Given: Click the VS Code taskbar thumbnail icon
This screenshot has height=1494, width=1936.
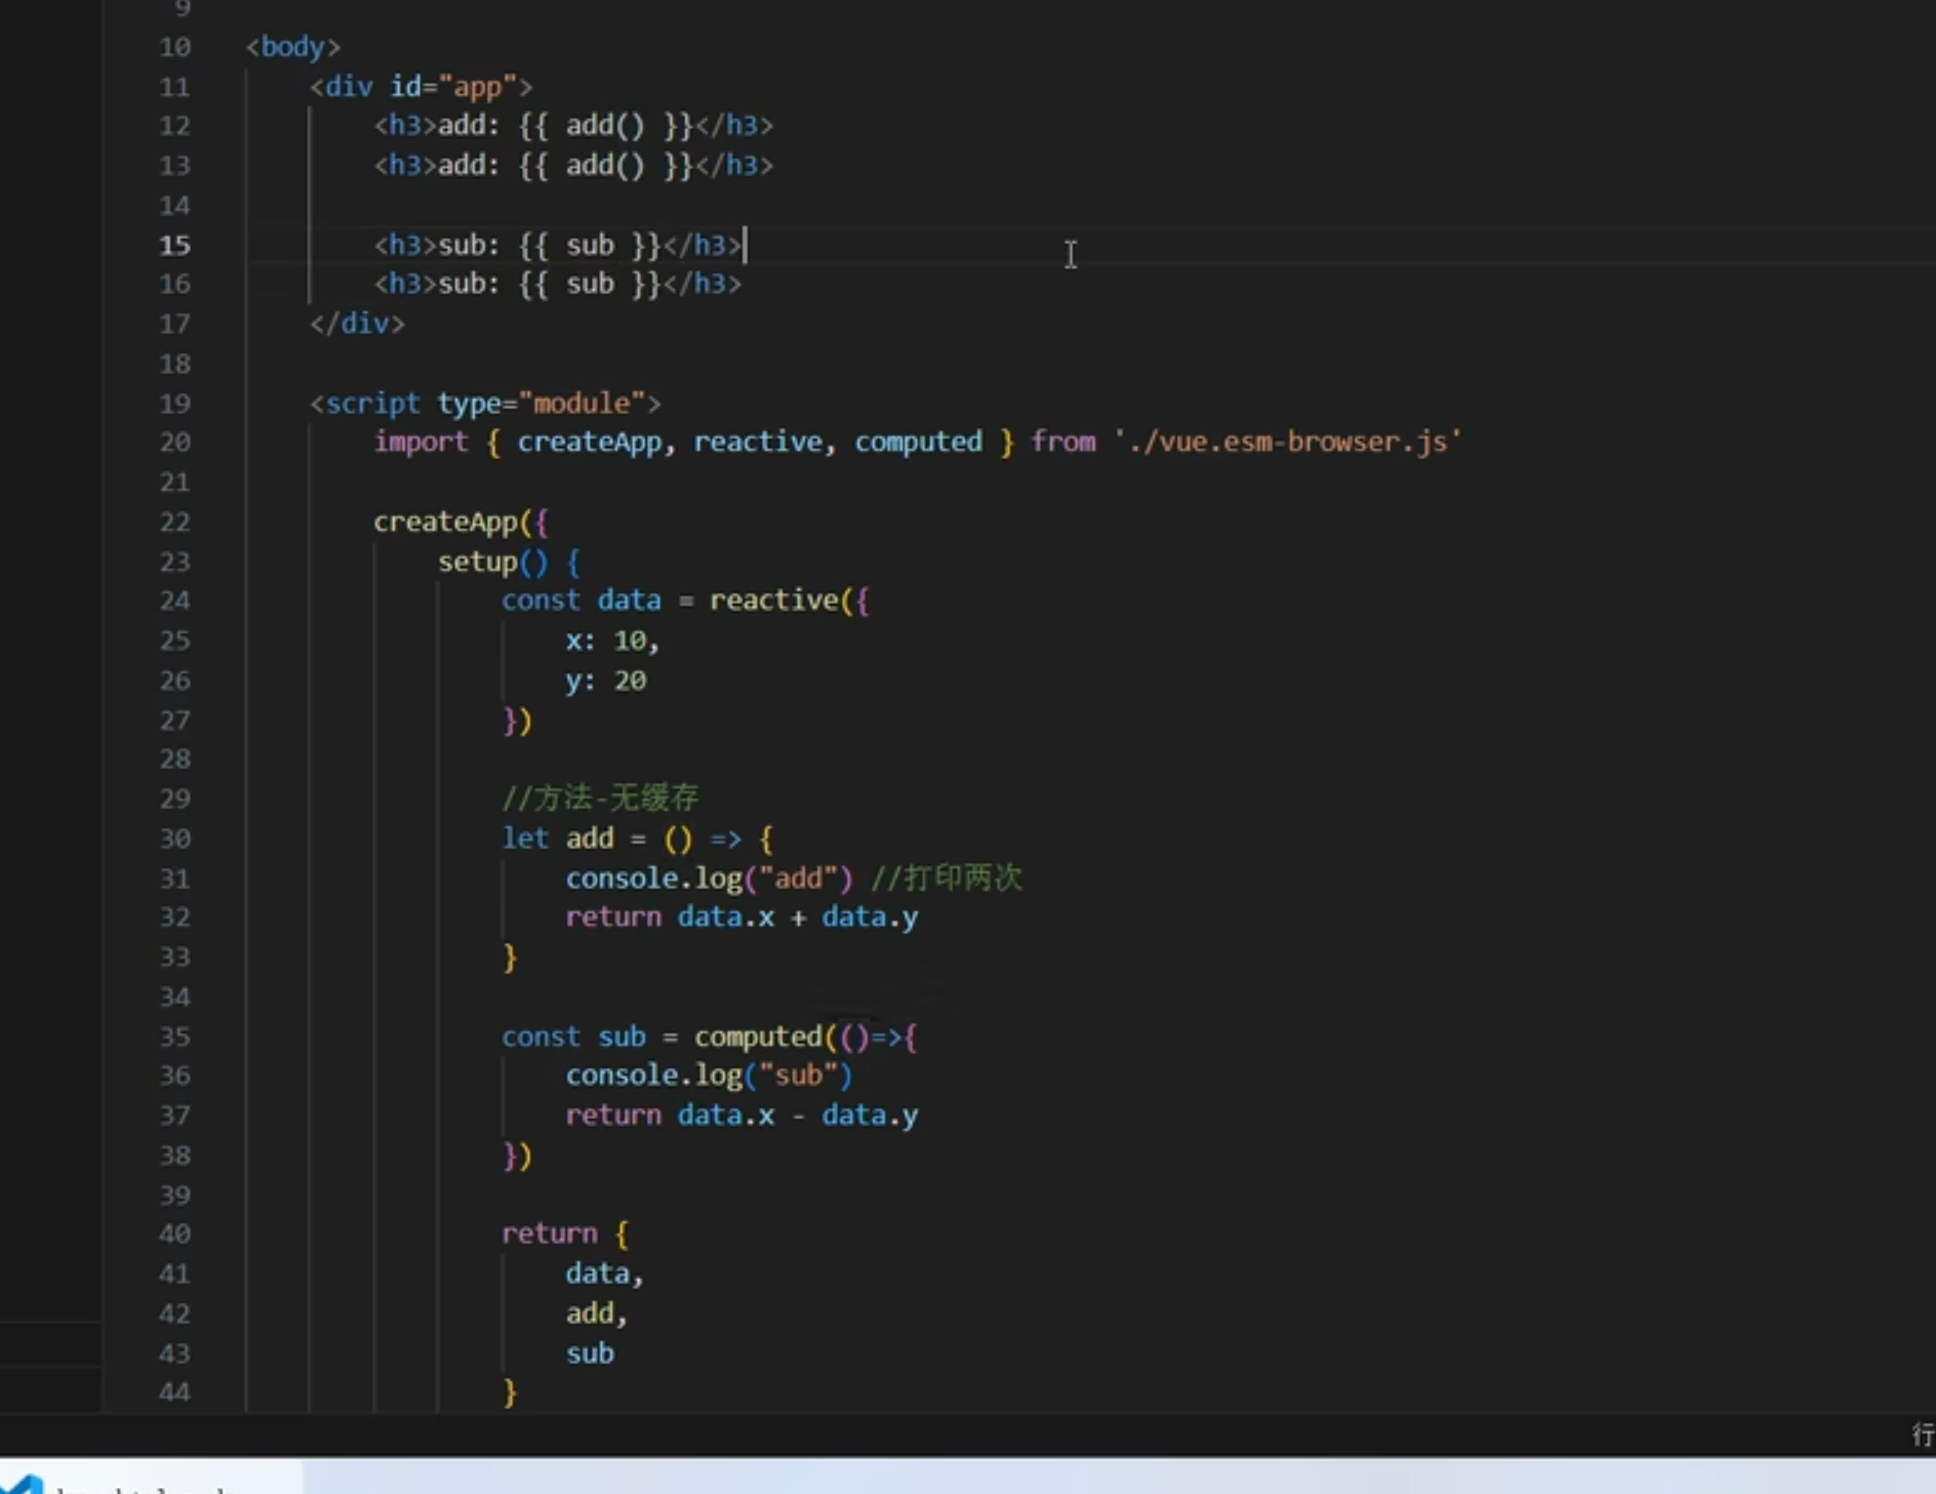Looking at the screenshot, I should click(x=22, y=1484).
